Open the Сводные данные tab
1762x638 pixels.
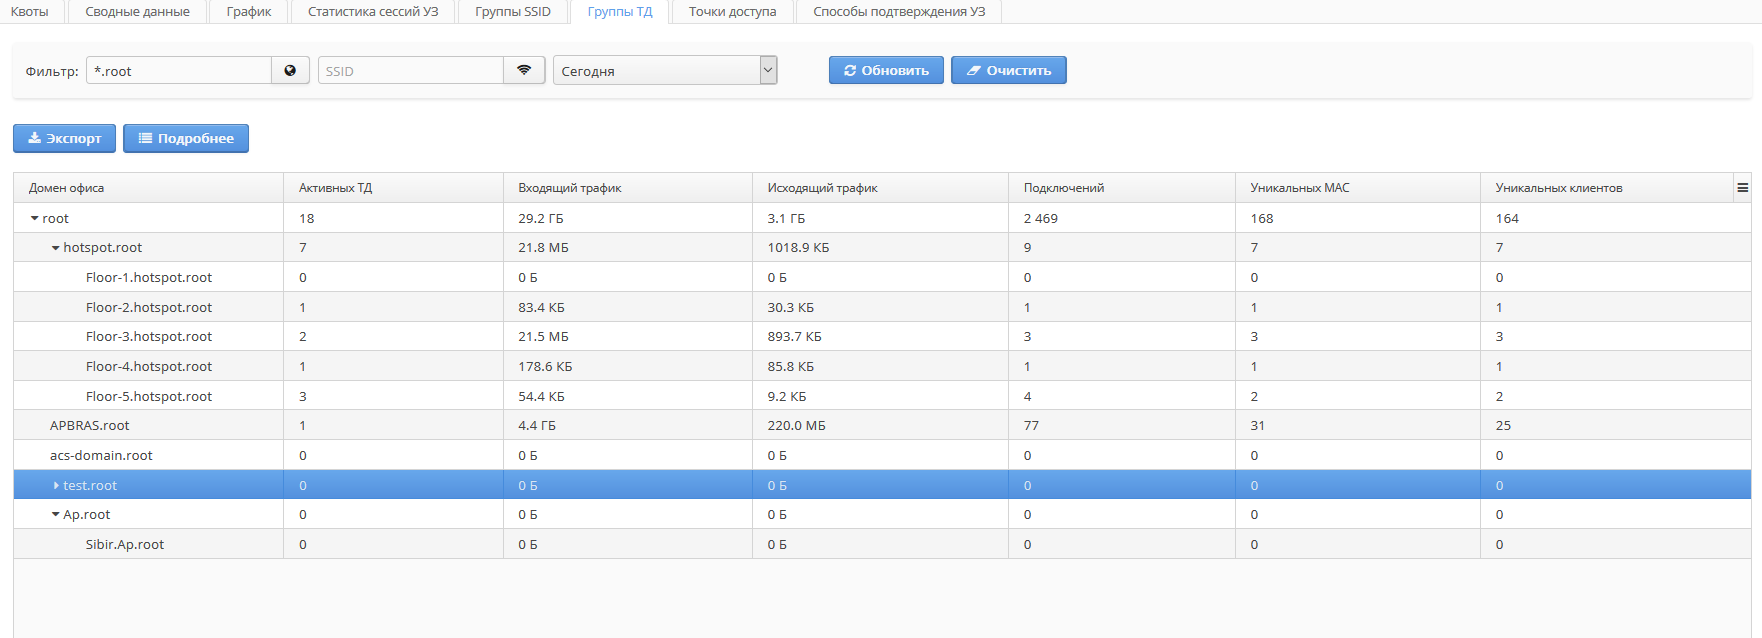(137, 12)
